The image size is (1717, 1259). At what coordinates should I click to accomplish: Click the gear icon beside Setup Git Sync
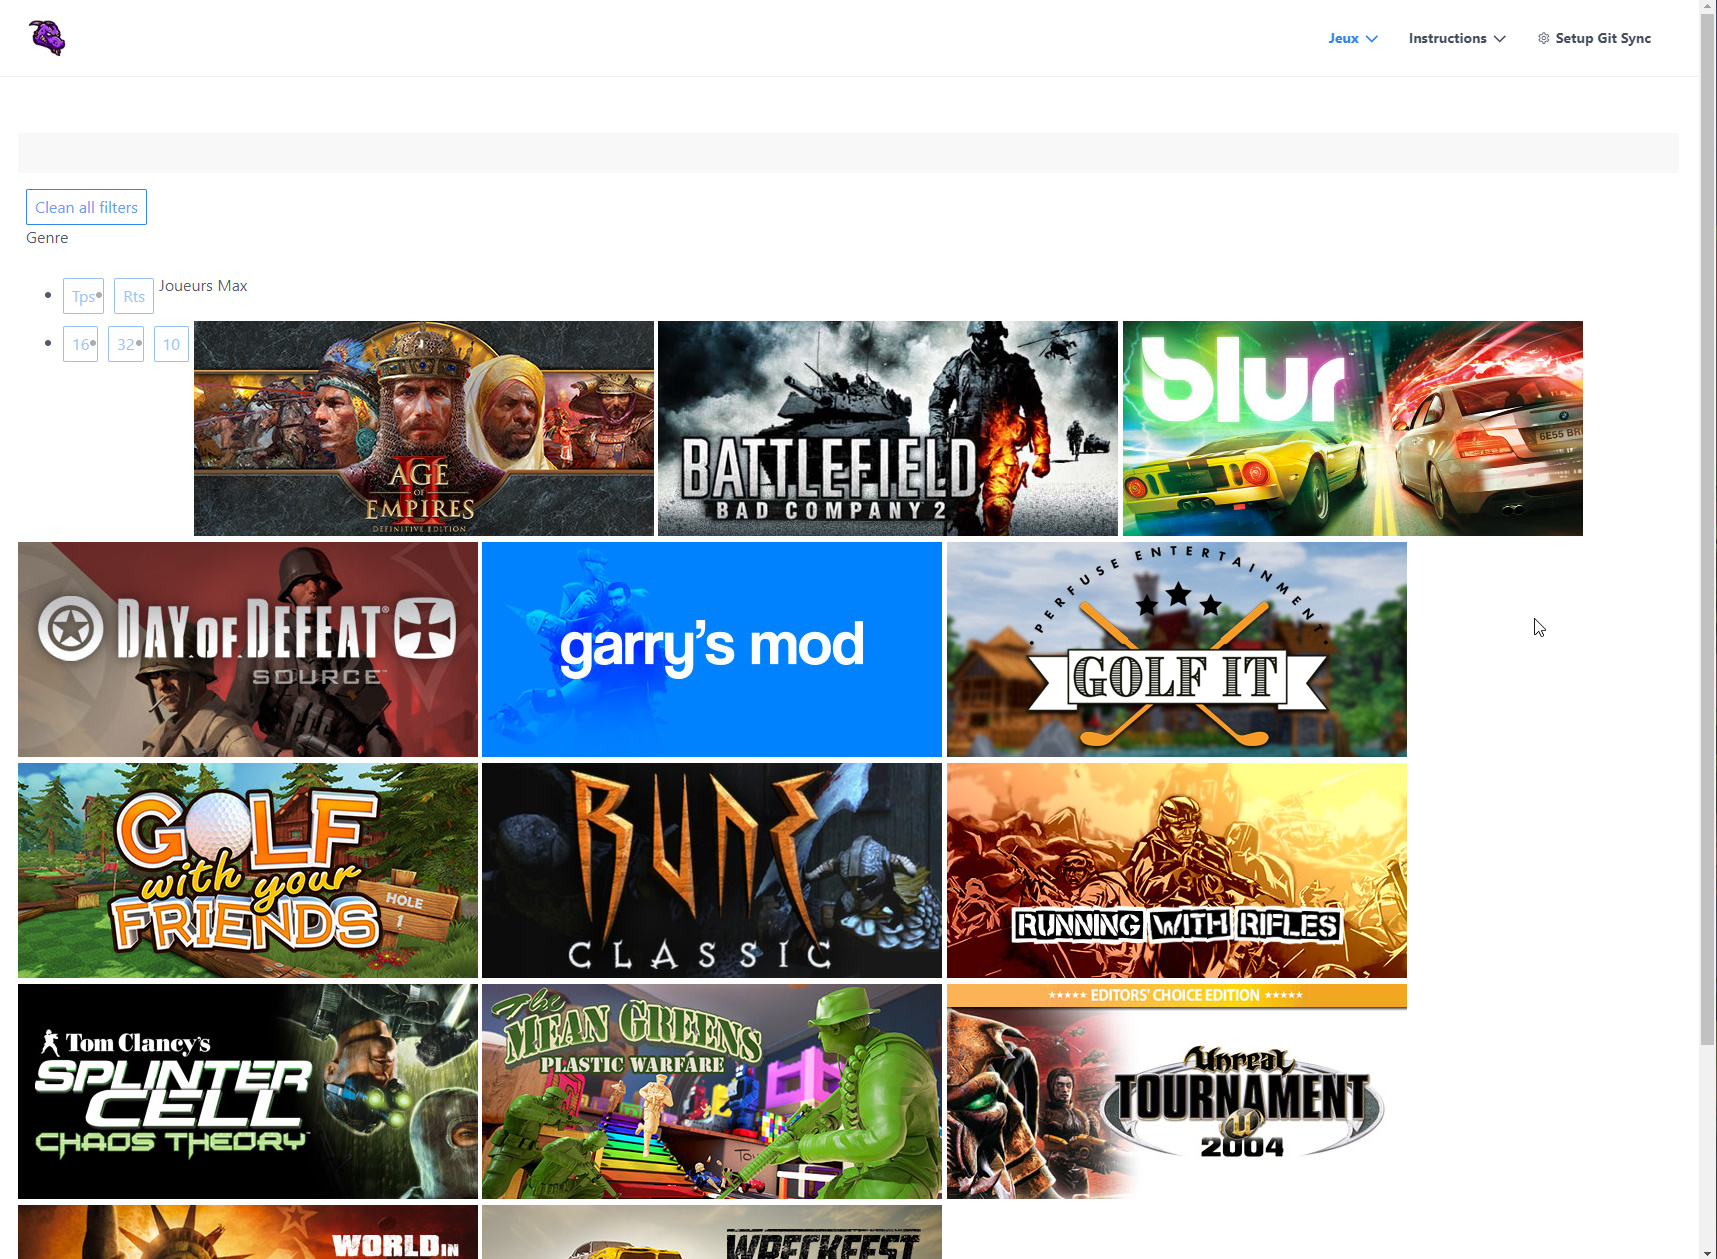[1544, 38]
